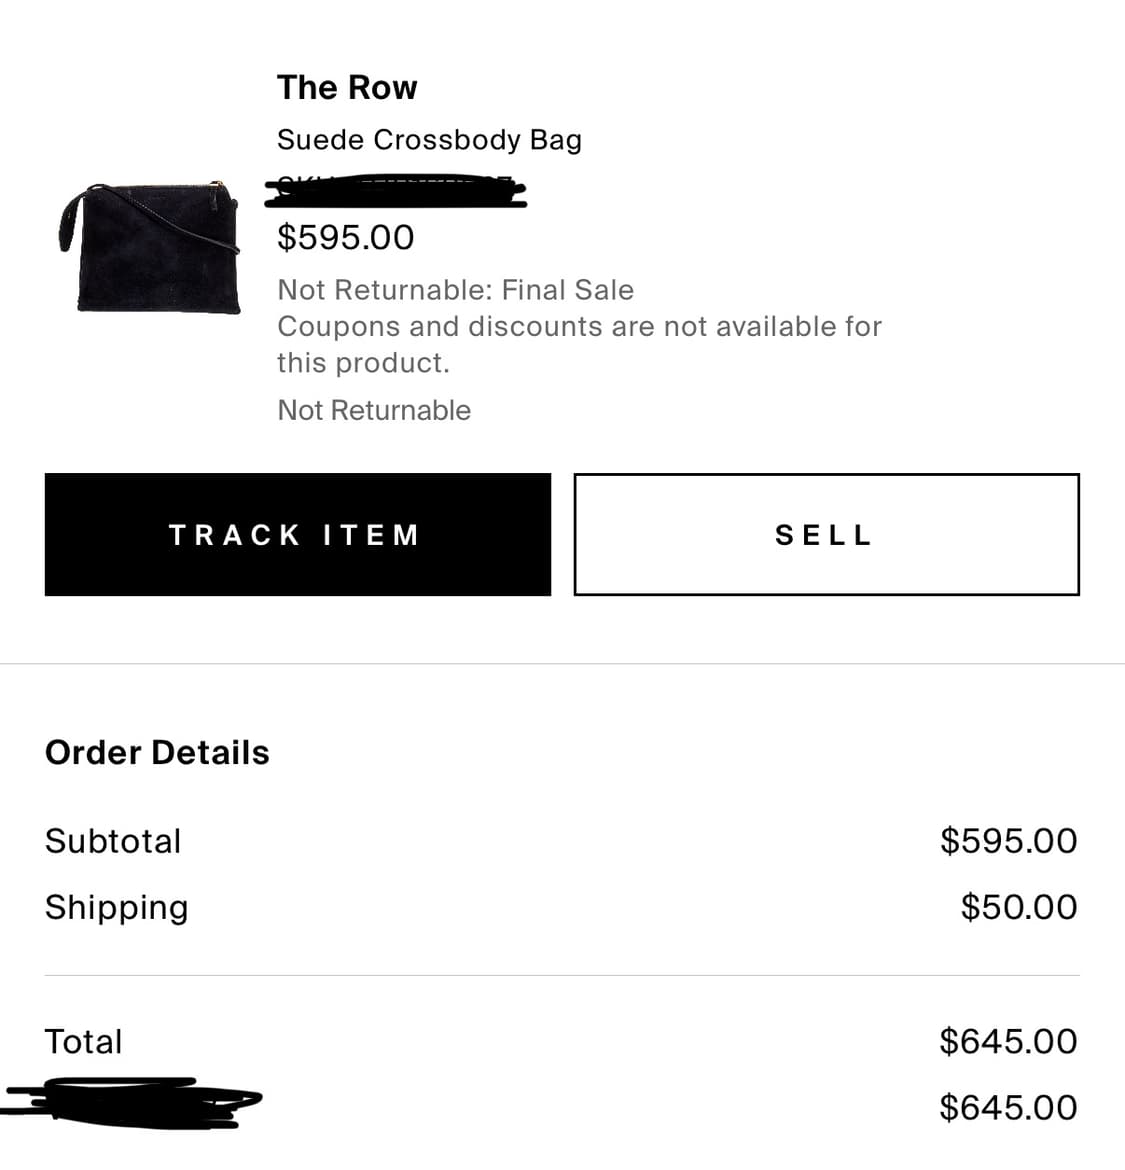Tap the brand name The Row
The height and width of the screenshot is (1170, 1125).
[347, 88]
